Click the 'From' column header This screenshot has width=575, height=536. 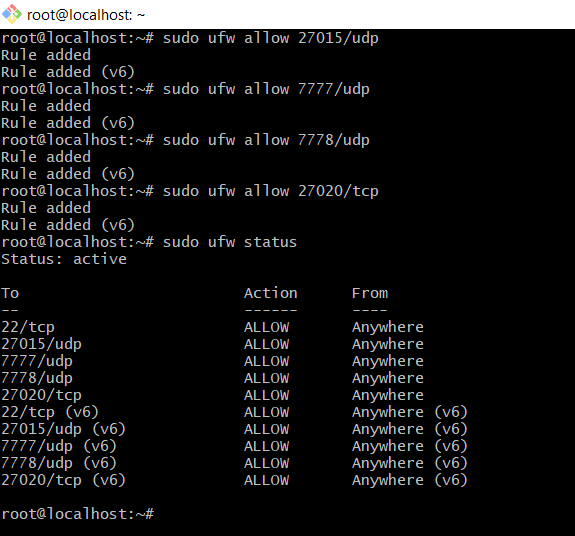tap(370, 293)
